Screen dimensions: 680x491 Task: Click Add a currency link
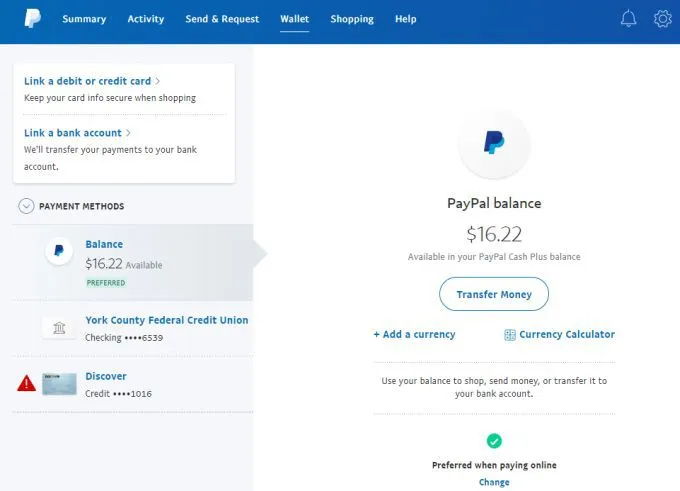pyautogui.click(x=414, y=335)
